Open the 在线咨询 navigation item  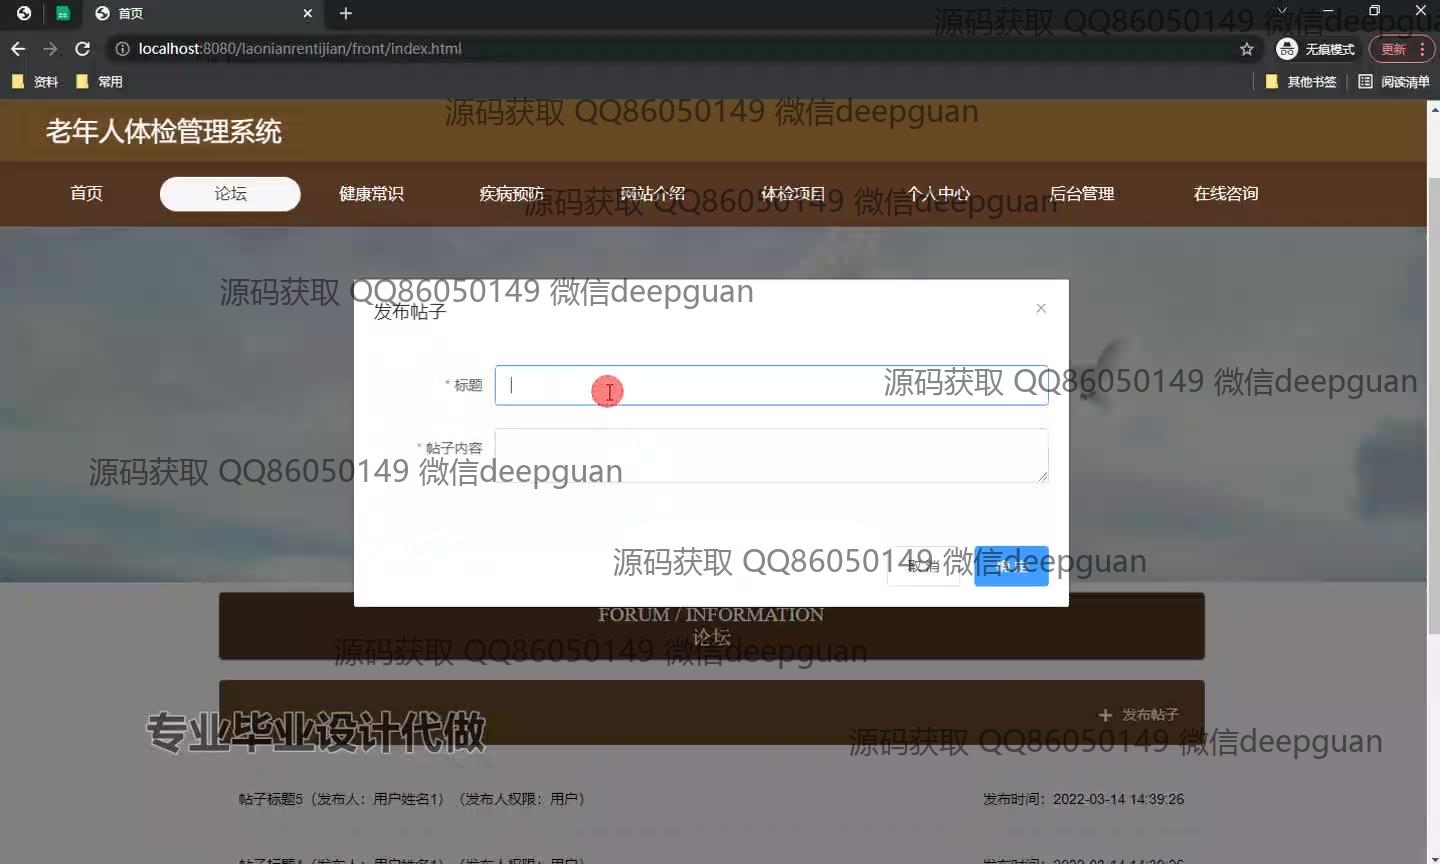click(1225, 194)
